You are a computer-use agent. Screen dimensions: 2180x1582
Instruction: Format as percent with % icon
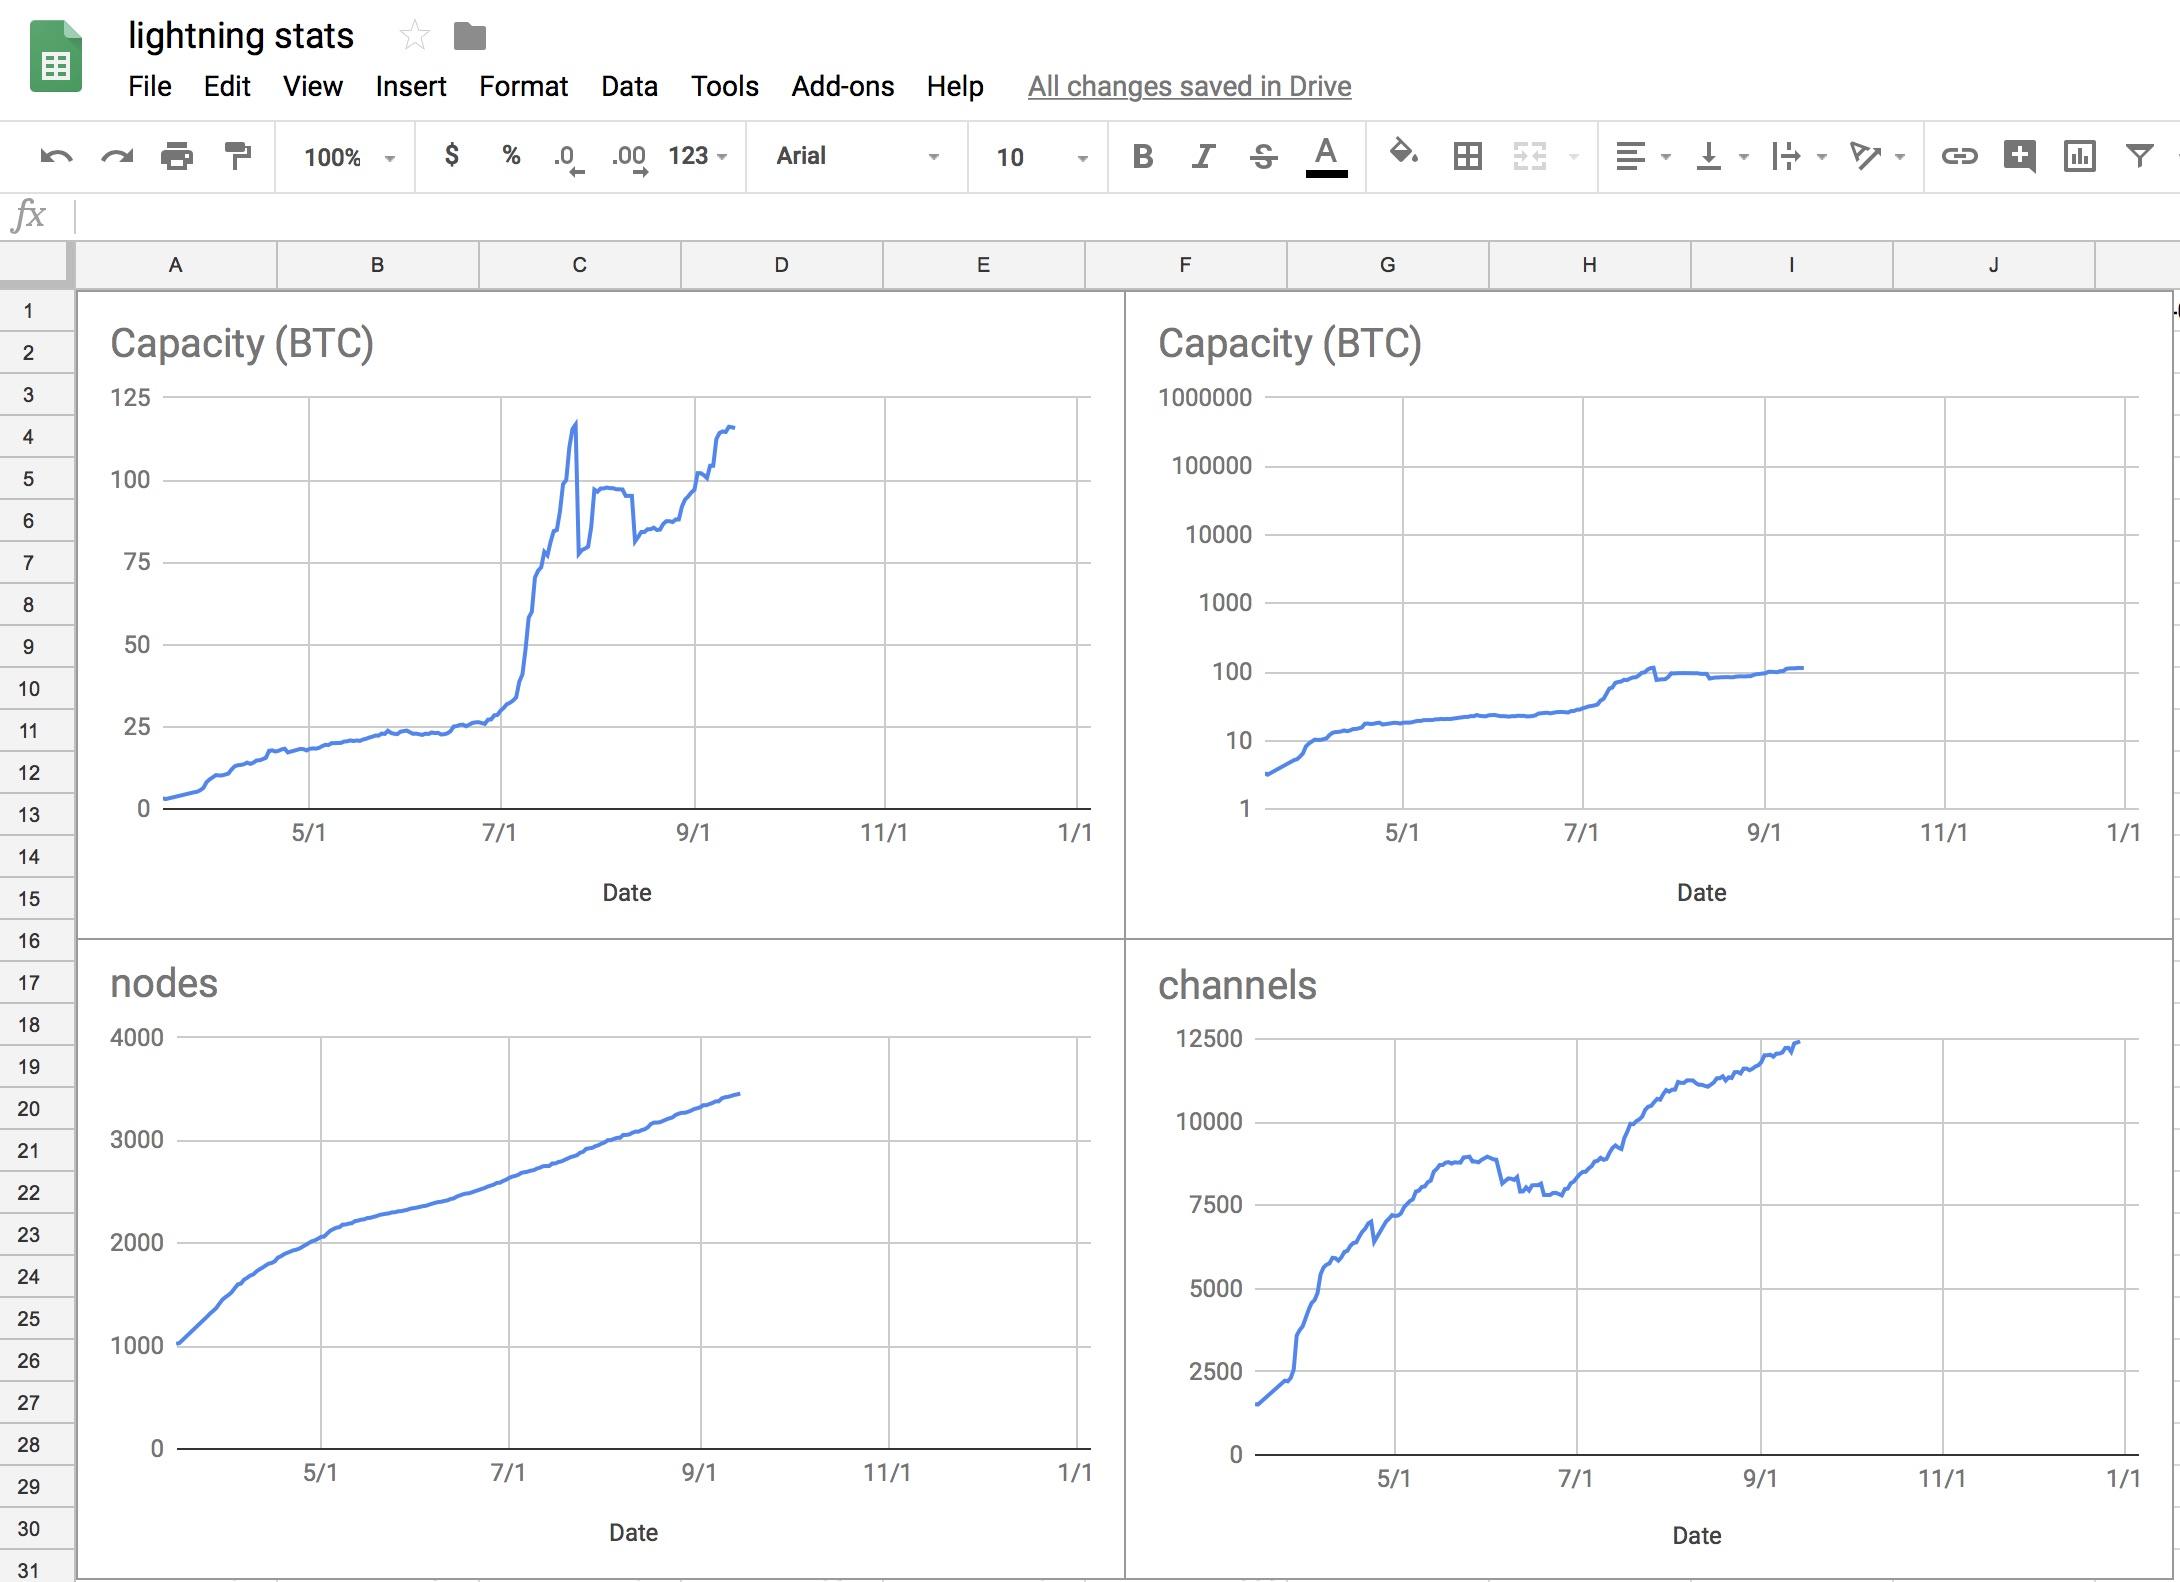[x=511, y=155]
